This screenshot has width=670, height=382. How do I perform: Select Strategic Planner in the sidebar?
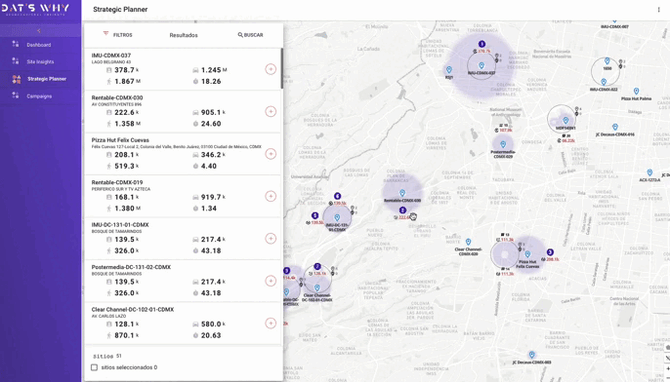point(47,79)
